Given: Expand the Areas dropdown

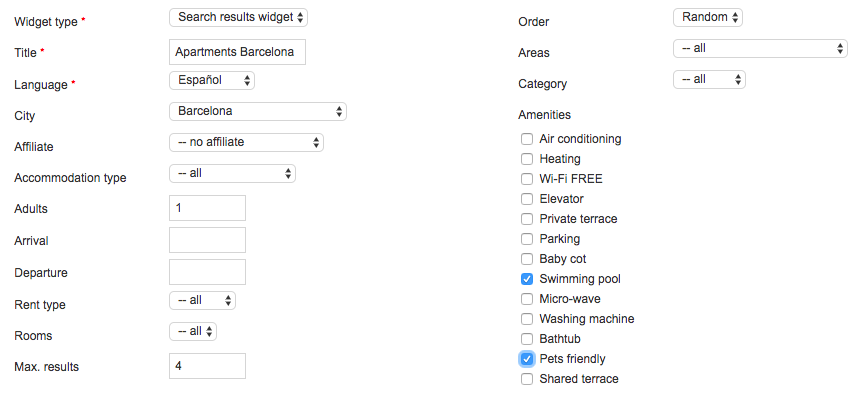Looking at the screenshot, I should tap(761, 49).
